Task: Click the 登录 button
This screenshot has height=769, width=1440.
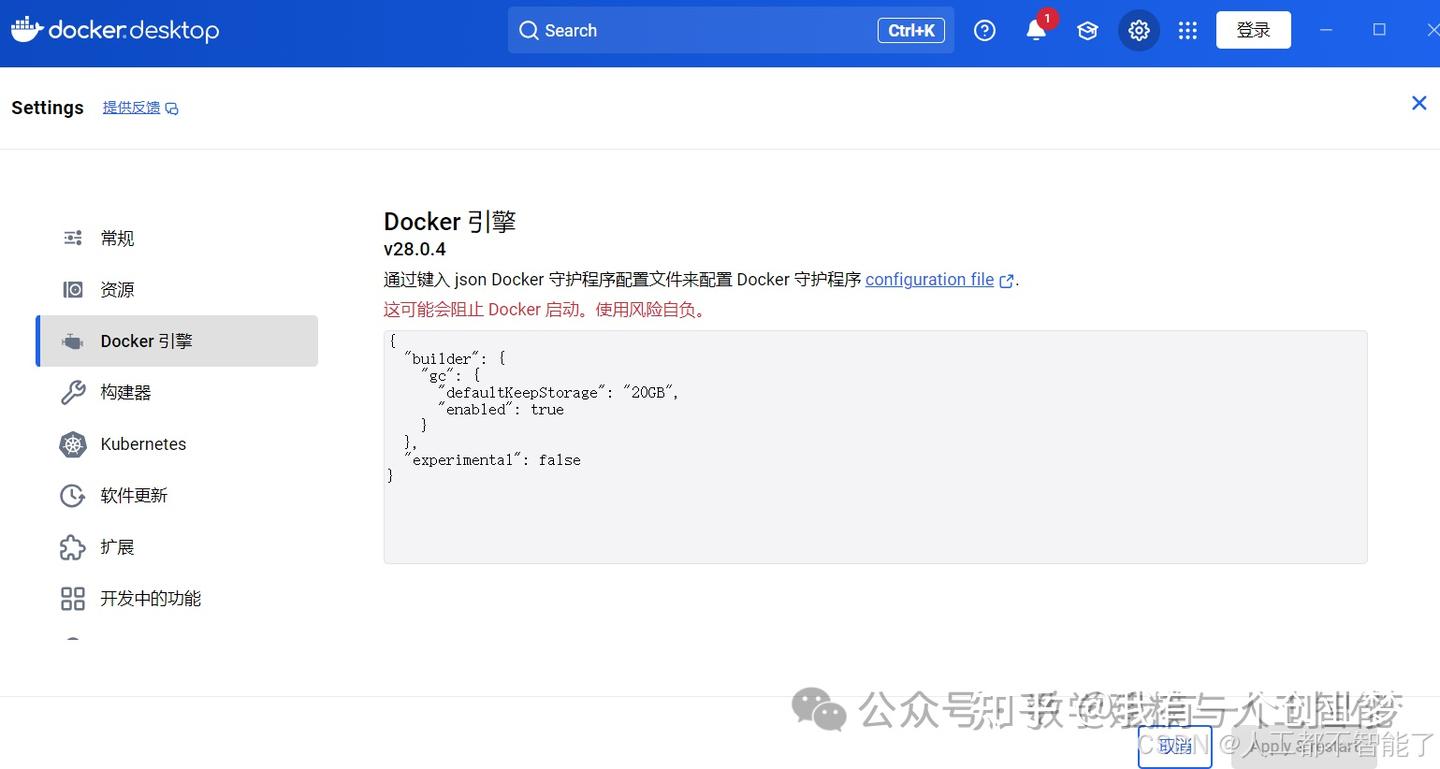Action: click(x=1253, y=30)
